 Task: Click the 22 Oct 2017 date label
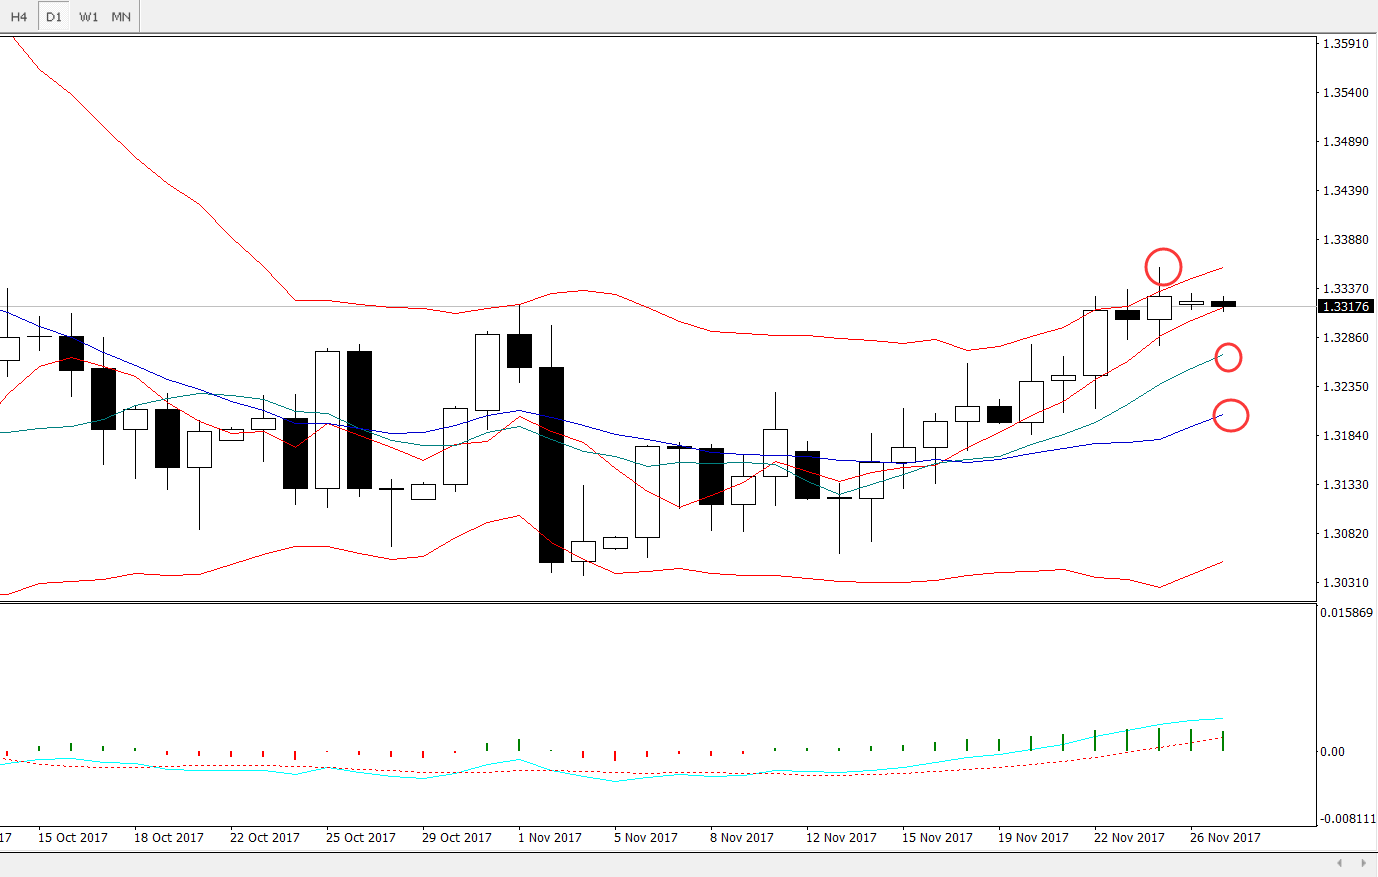(x=265, y=838)
